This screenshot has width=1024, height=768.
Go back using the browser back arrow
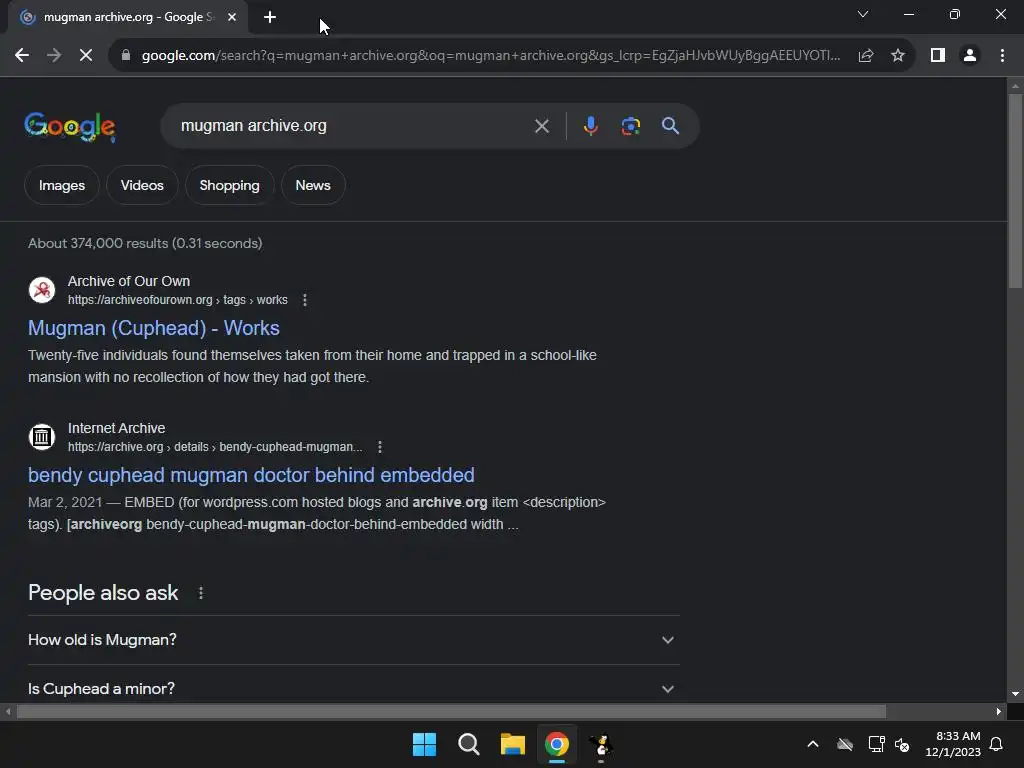click(x=22, y=56)
